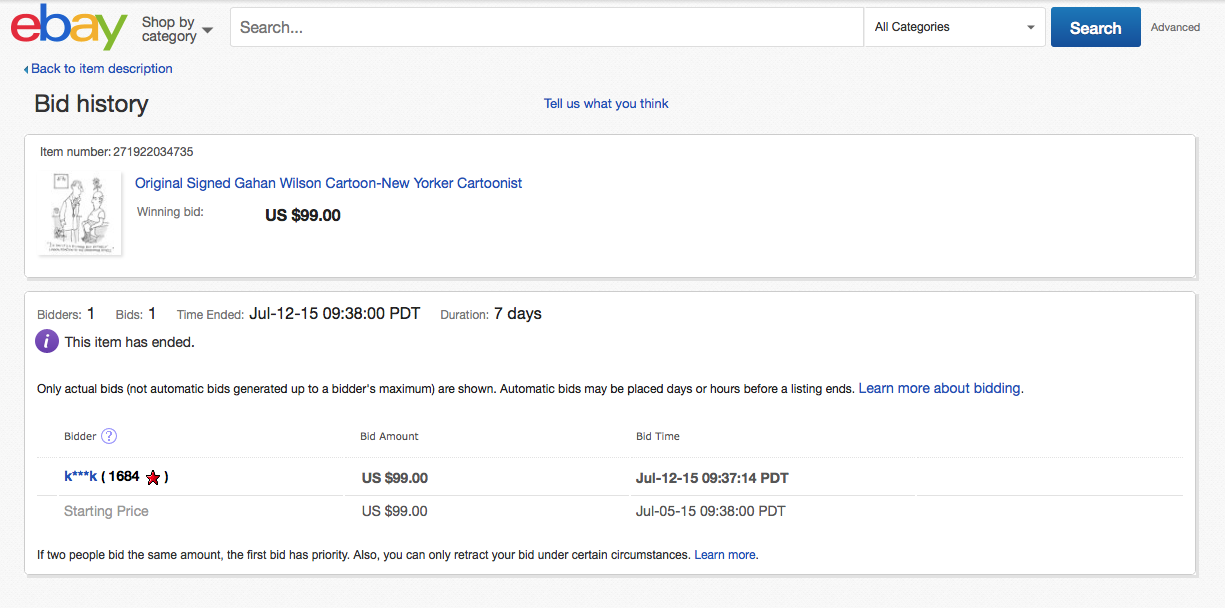This screenshot has height=608, width=1225.
Task: Open bidder k***k profile link
Action: pyautogui.click(x=80, y=477)
